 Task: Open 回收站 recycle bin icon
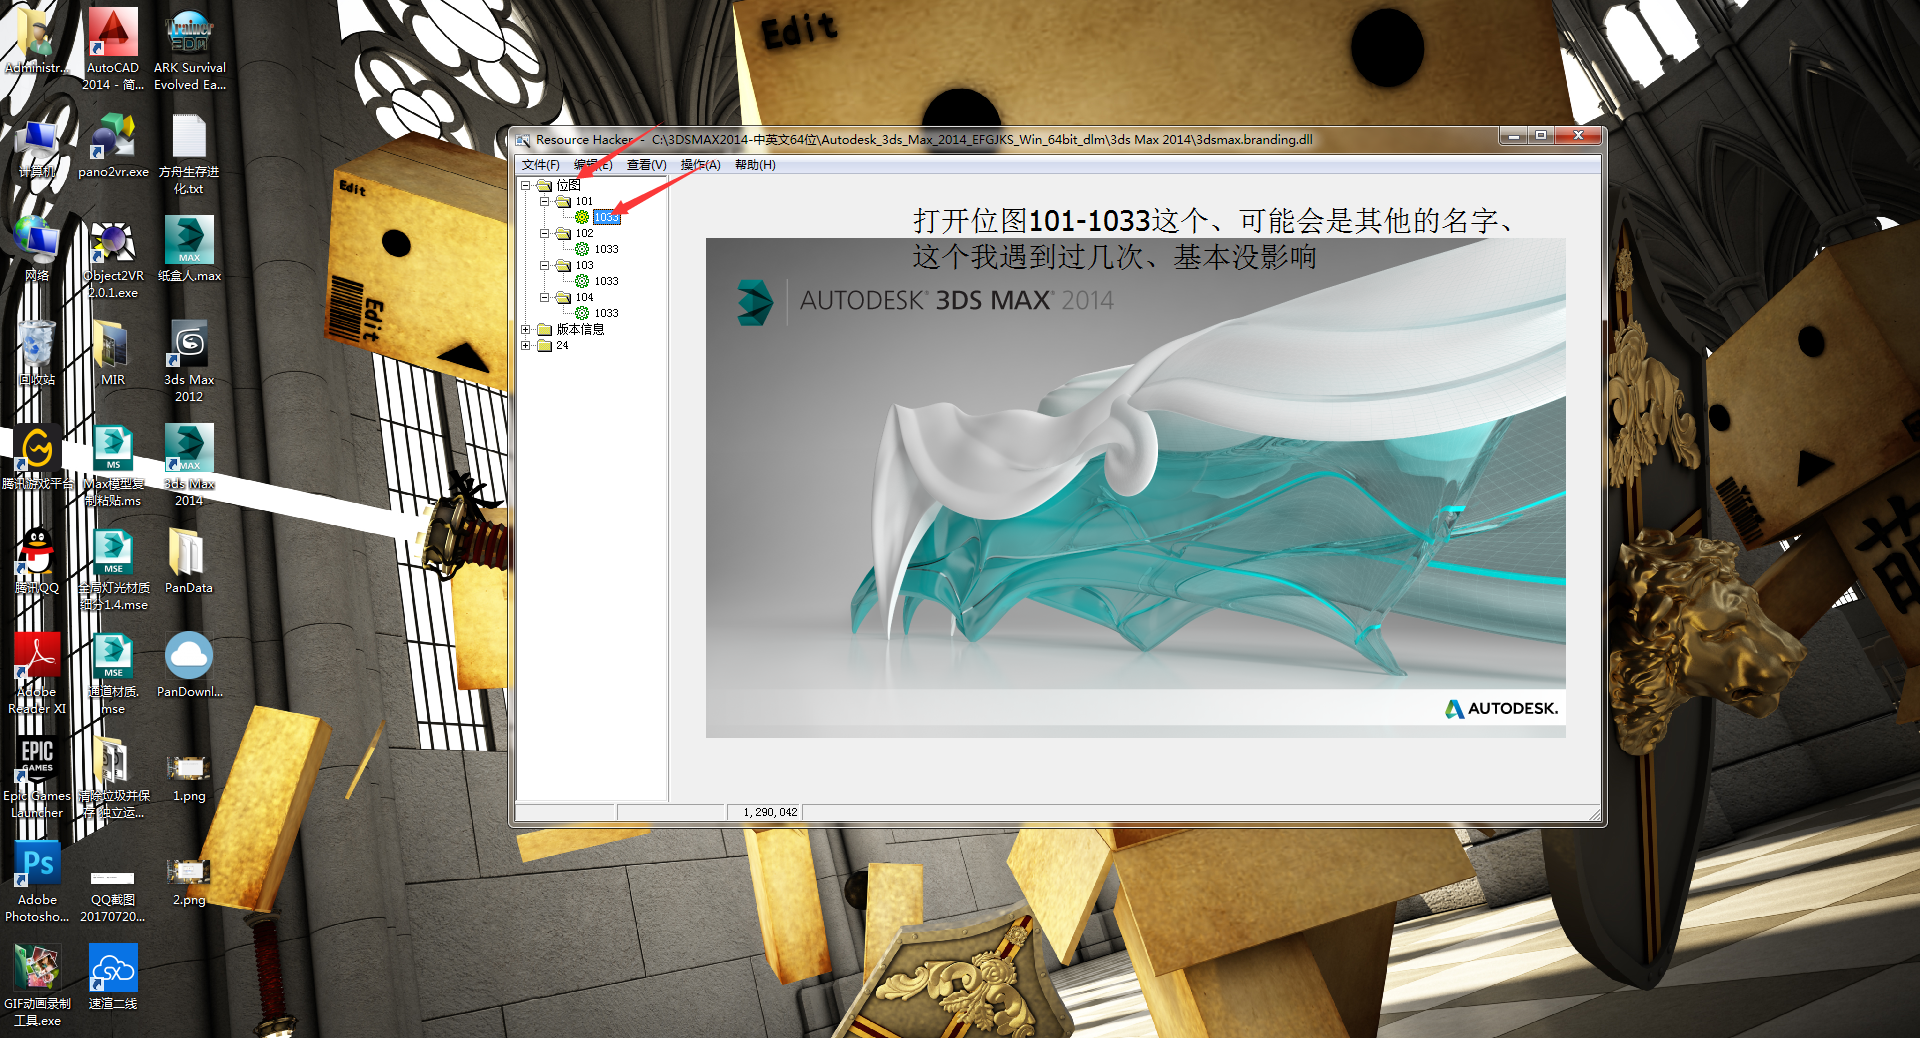click(37, 353)
